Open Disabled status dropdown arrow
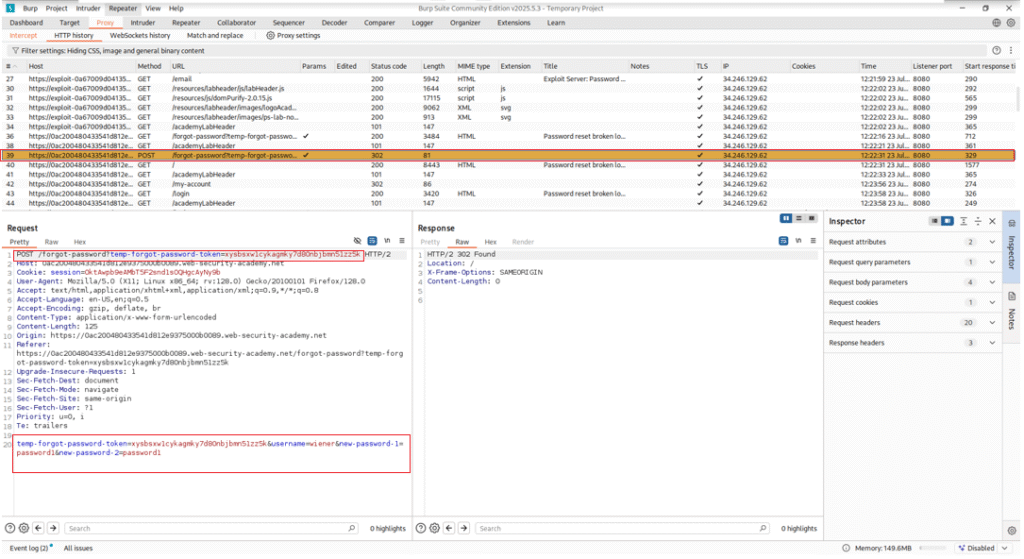 point(1005,548)
